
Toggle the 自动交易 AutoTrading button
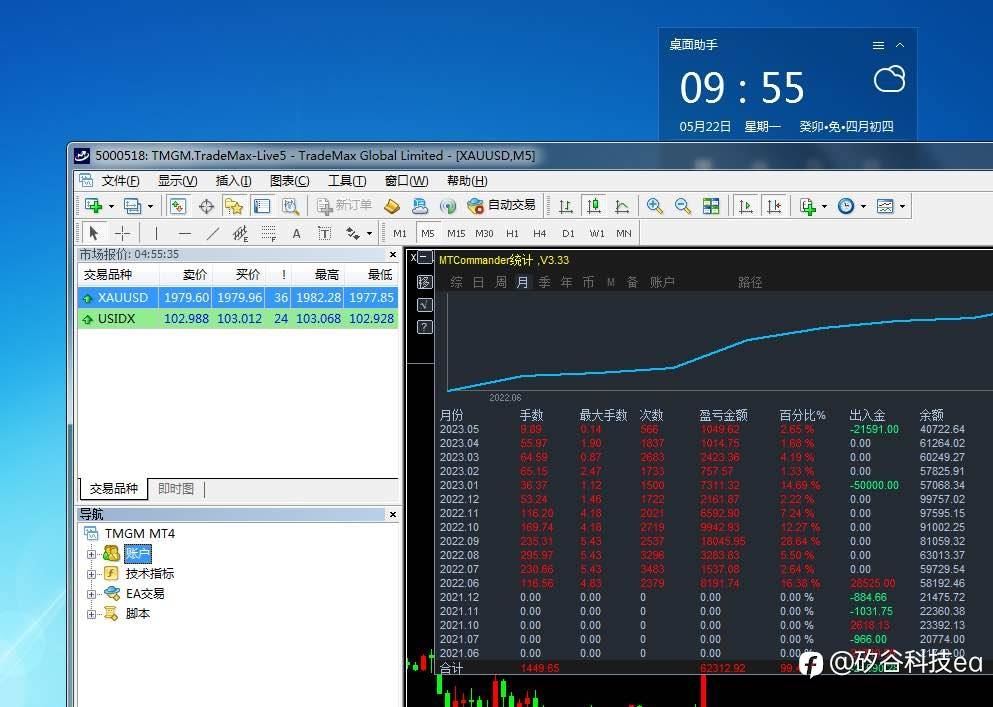pyautogui.click(x=501, y=206)
